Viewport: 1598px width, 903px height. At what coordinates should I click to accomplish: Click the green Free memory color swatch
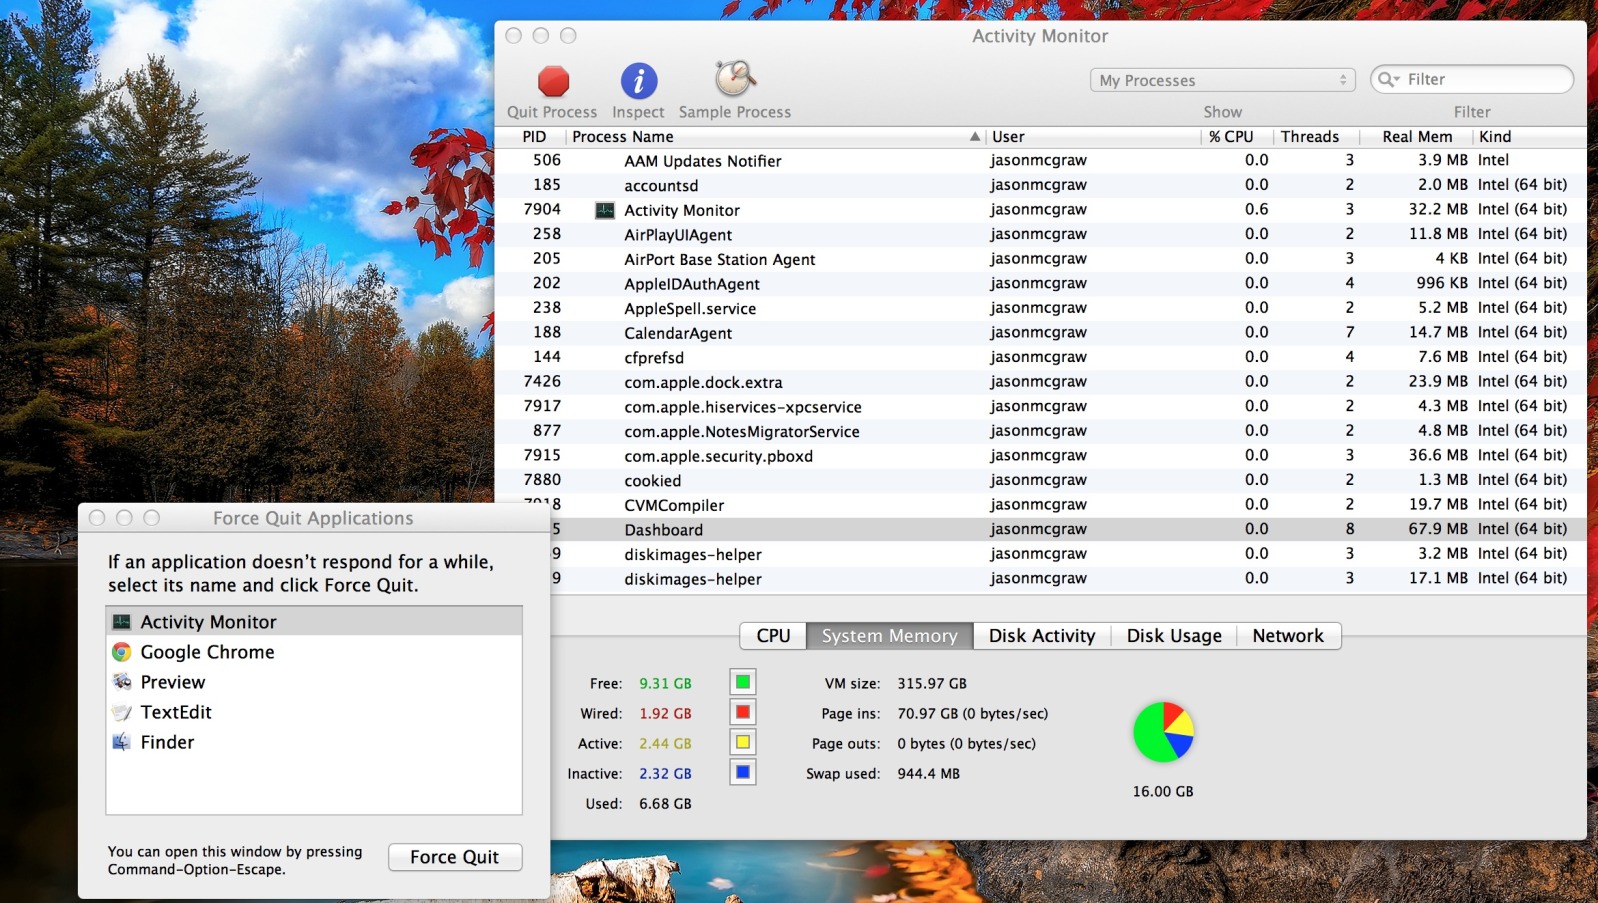click(x=743, y=682)
